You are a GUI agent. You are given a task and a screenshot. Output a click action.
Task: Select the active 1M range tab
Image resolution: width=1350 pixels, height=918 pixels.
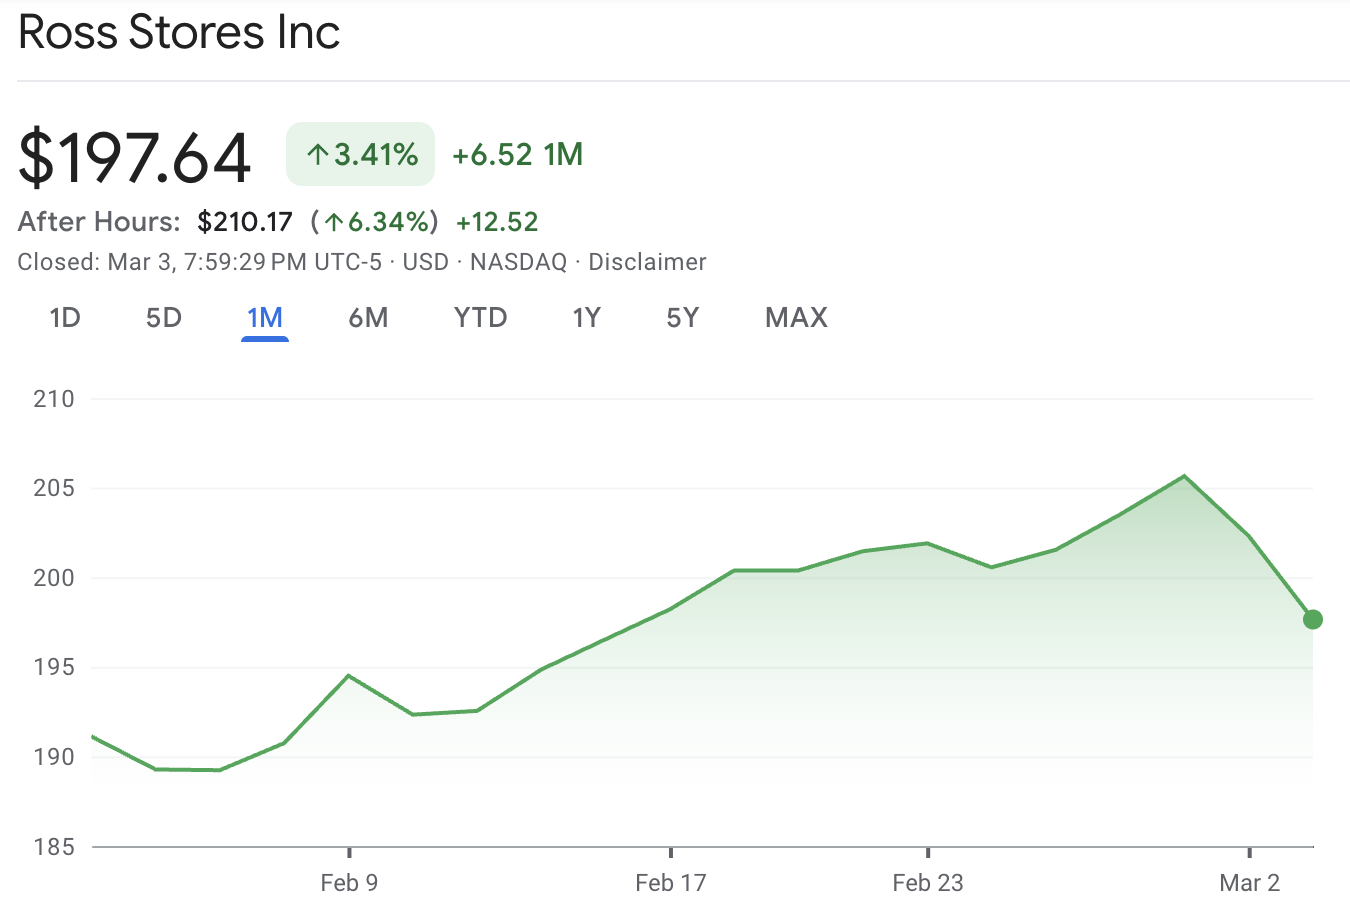coord(265,318)
